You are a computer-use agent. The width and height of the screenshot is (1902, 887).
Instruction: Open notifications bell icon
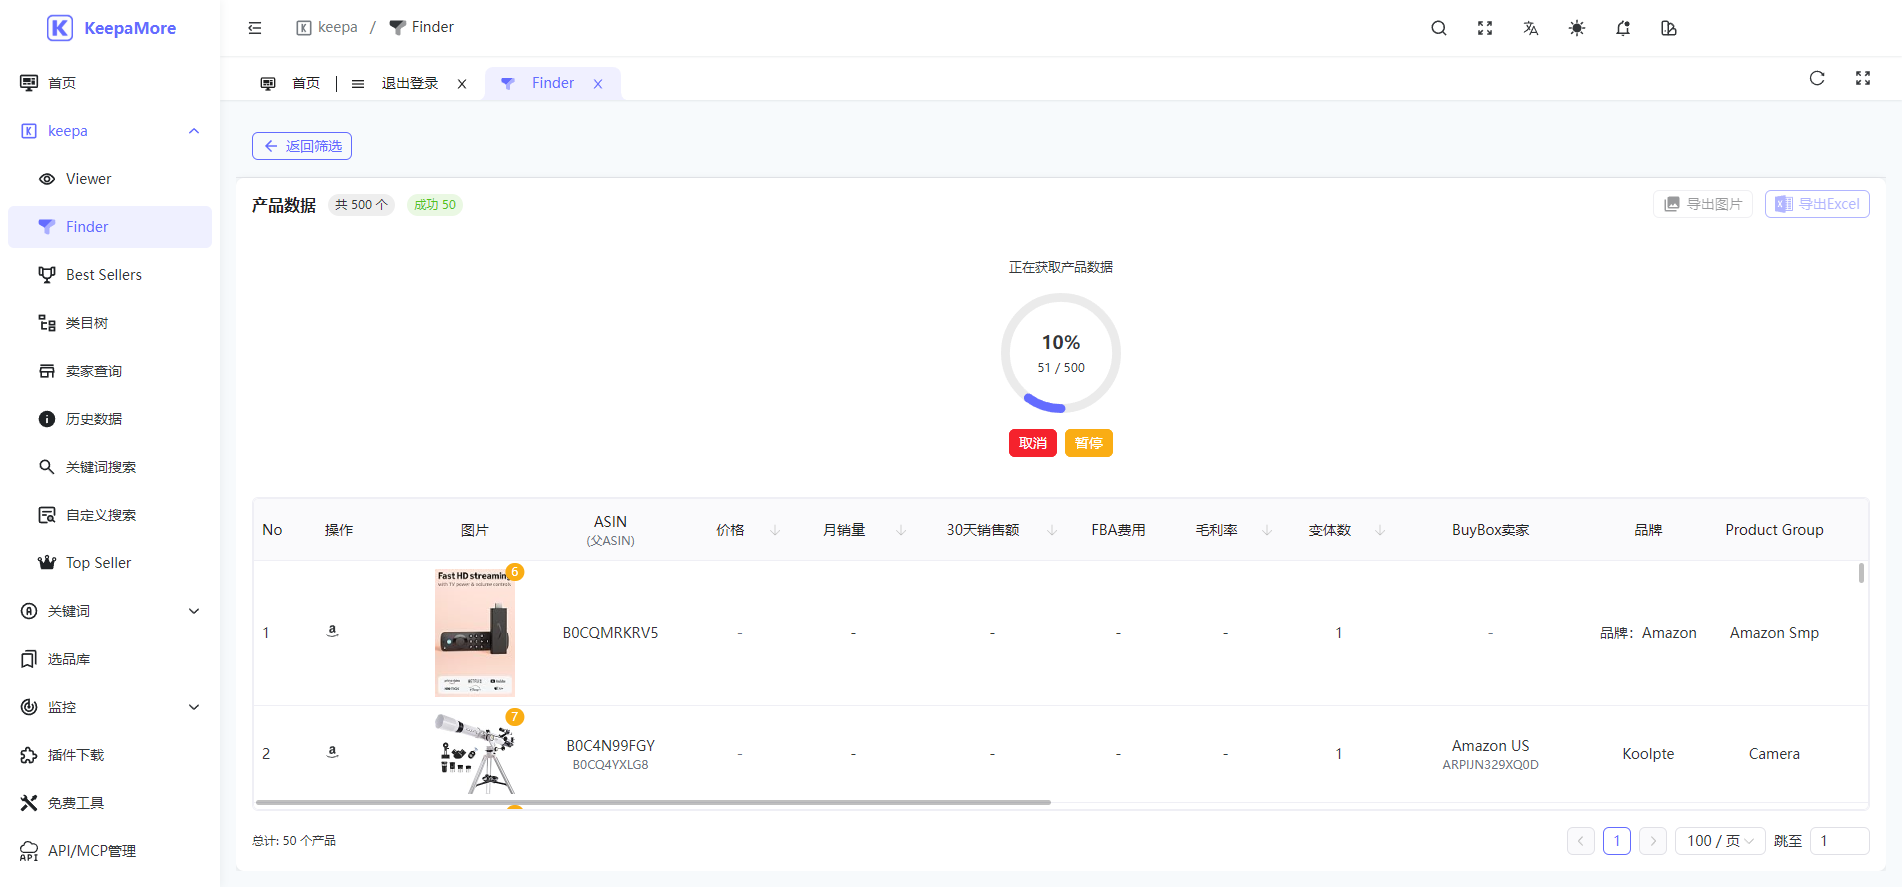pos(1623,28)
